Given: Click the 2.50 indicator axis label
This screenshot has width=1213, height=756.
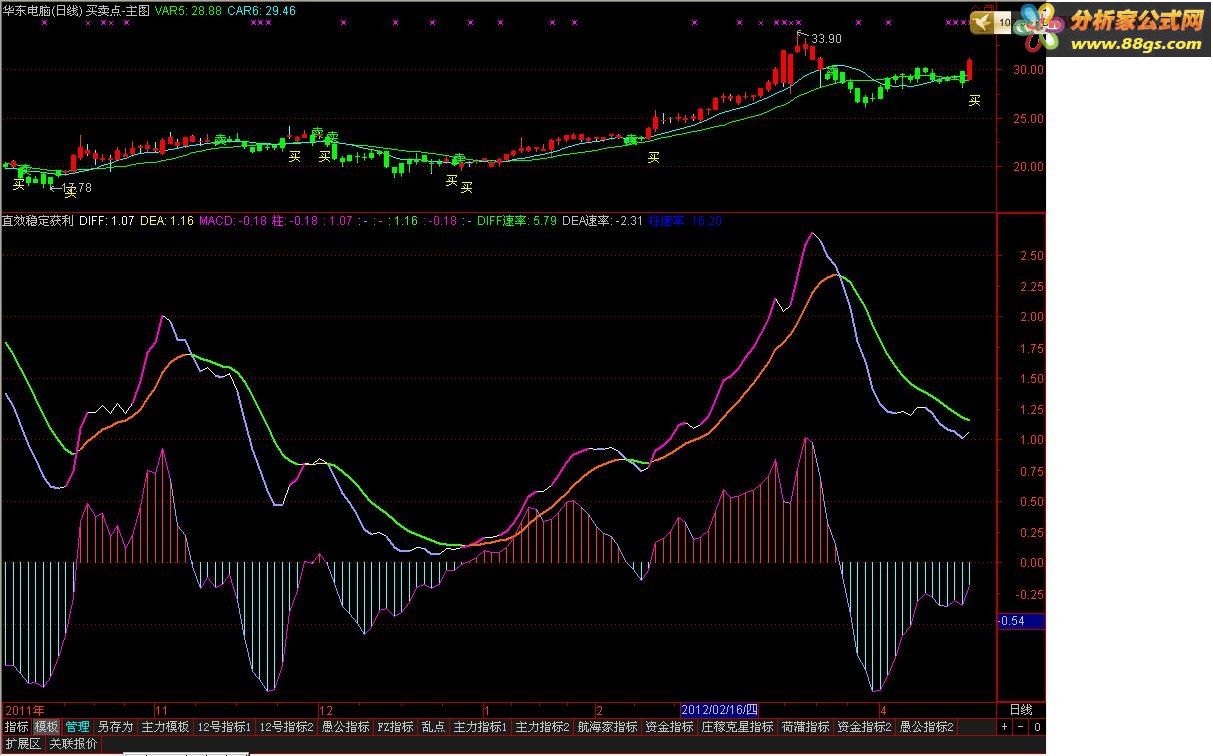Looking at the screenshot, I should 1032,255.
